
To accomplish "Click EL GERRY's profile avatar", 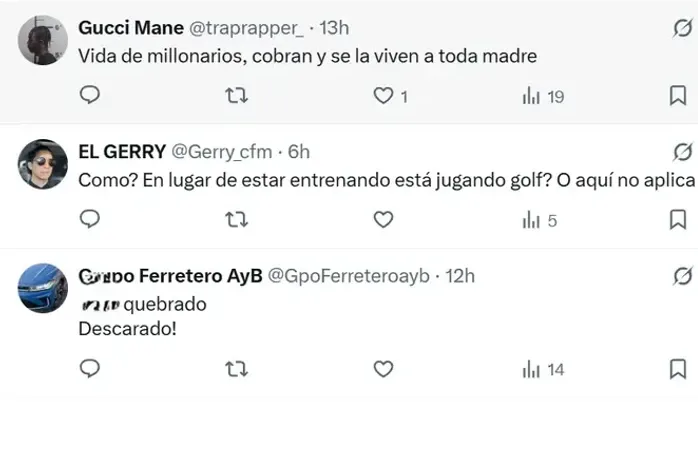I will 43,164.
